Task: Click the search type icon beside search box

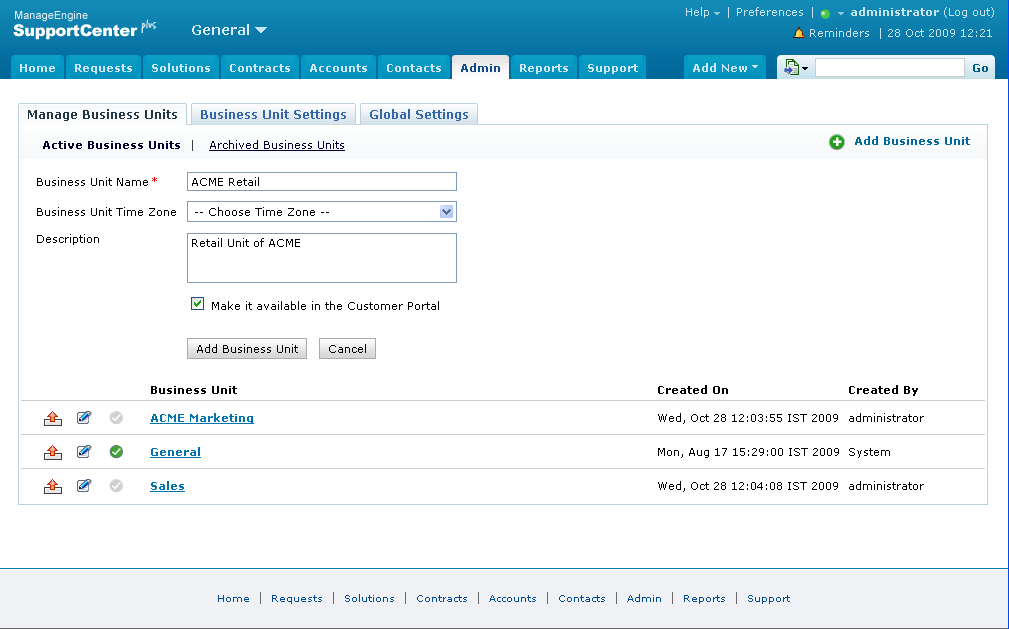Action: click(795, 68)
